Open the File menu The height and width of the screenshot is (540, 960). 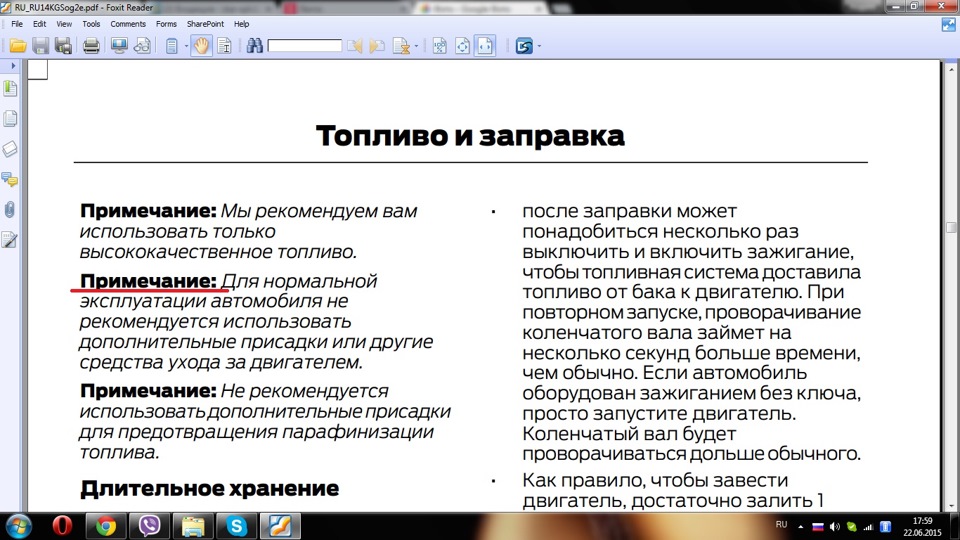coord(17,24)
